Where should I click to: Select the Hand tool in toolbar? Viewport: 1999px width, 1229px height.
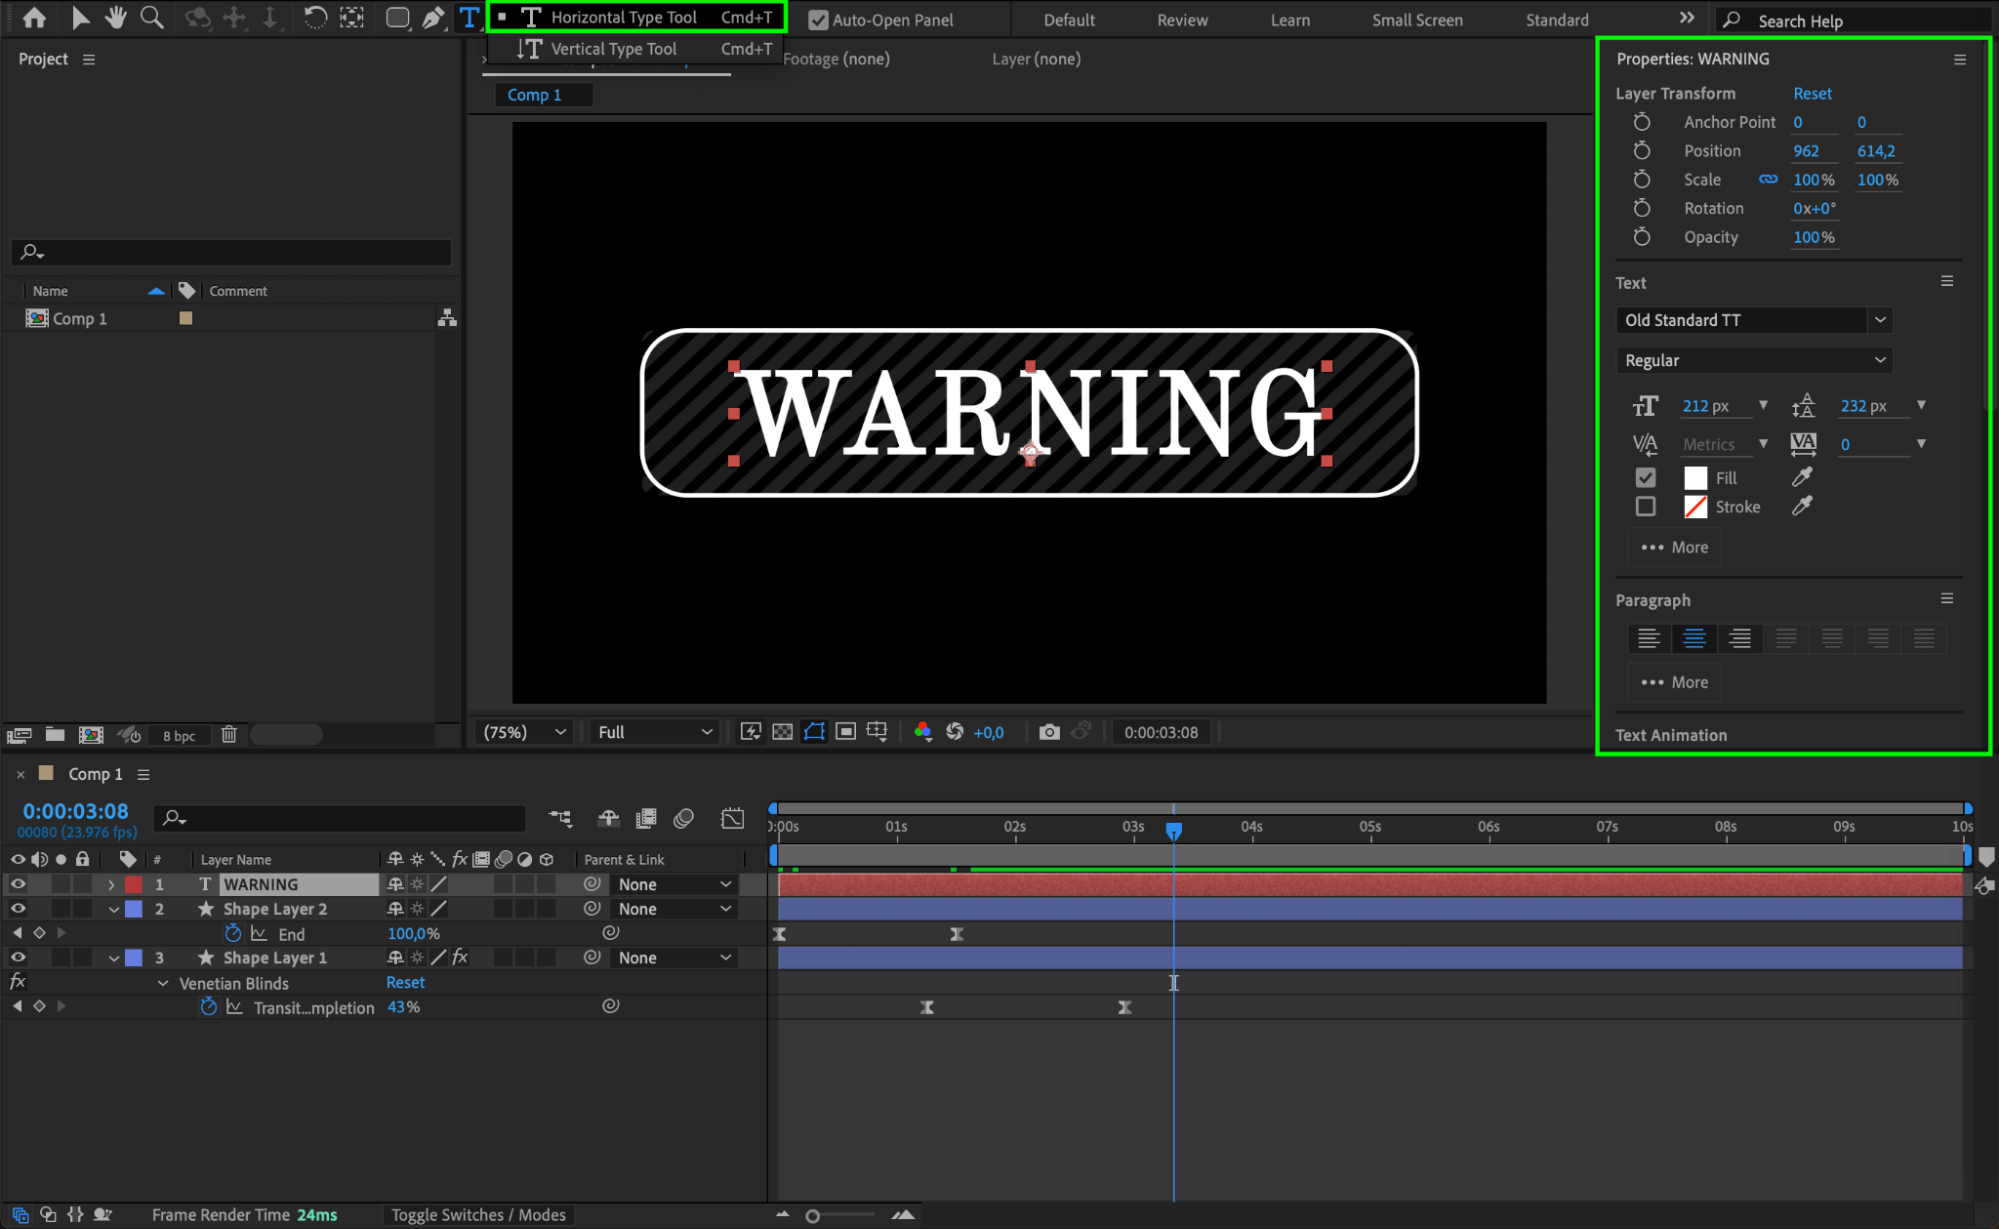click(x=116, y=18)
